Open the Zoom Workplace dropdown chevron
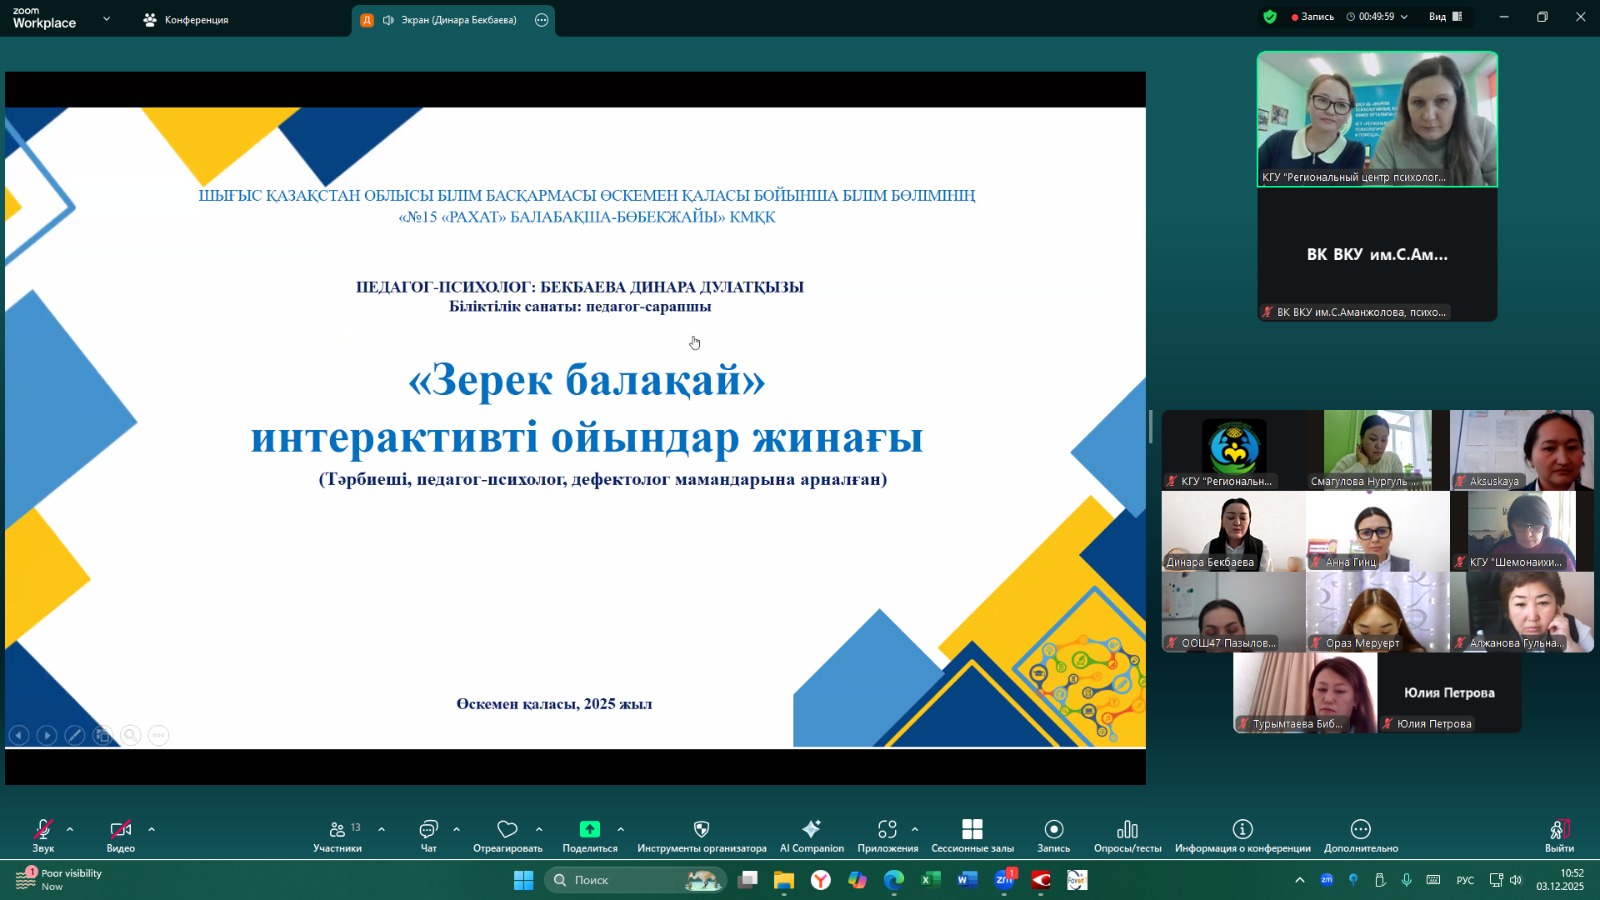 click(x=106, y=19)
